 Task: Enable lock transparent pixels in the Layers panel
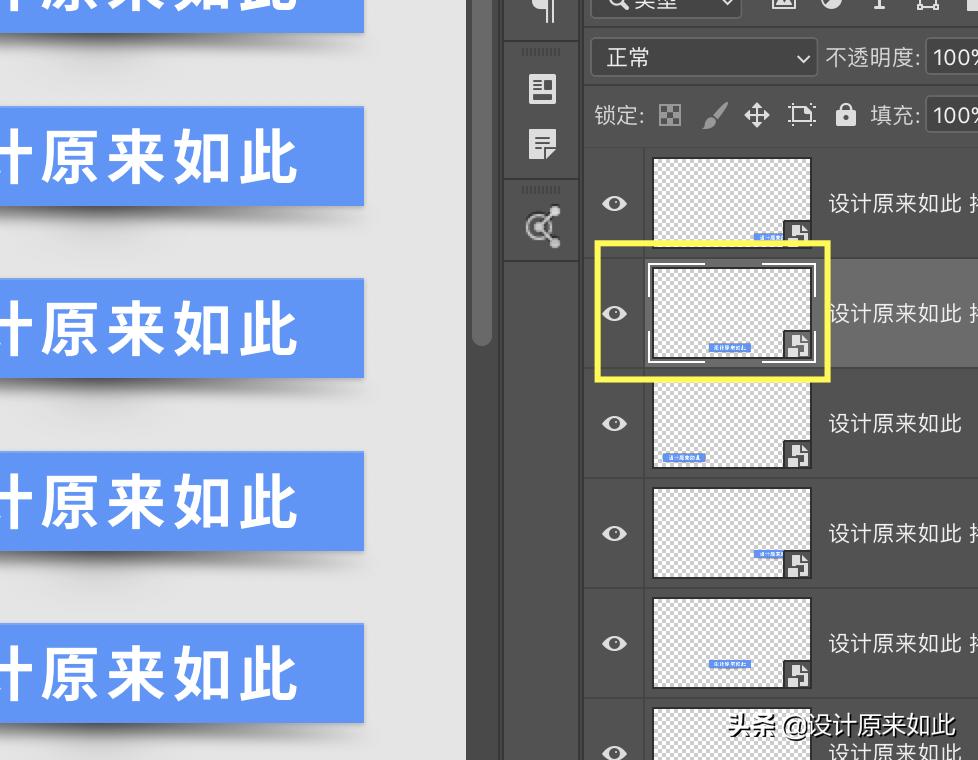pos(668,115)
